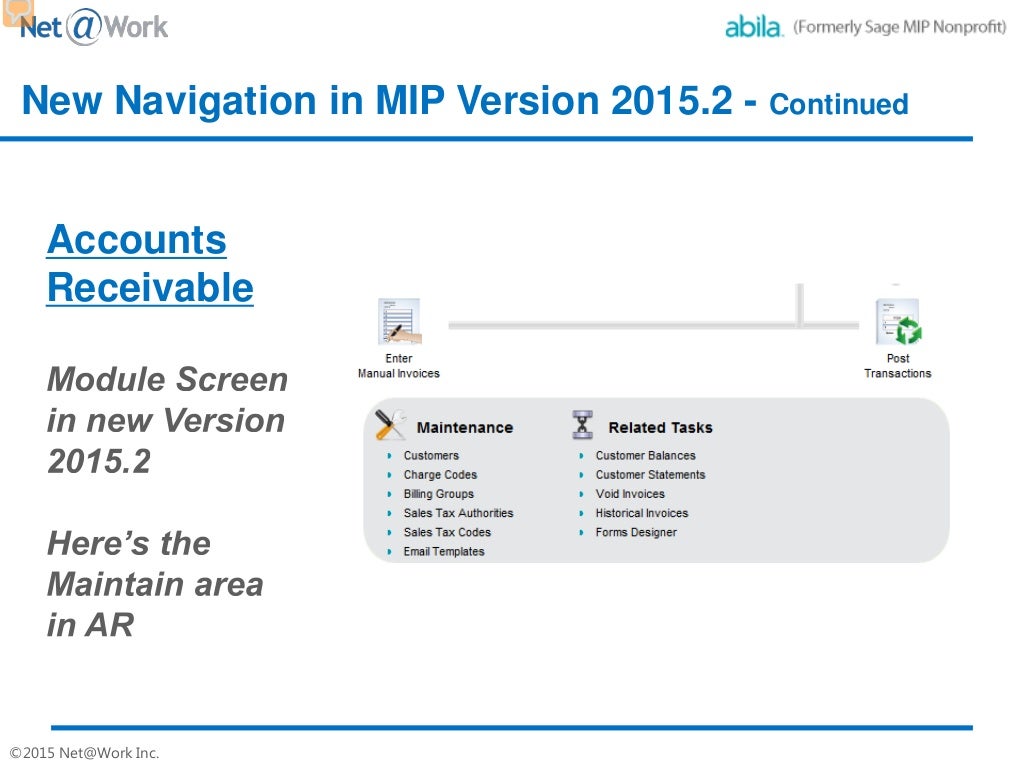
Task: Select Billing Groups
Action: tap(438, 494)
